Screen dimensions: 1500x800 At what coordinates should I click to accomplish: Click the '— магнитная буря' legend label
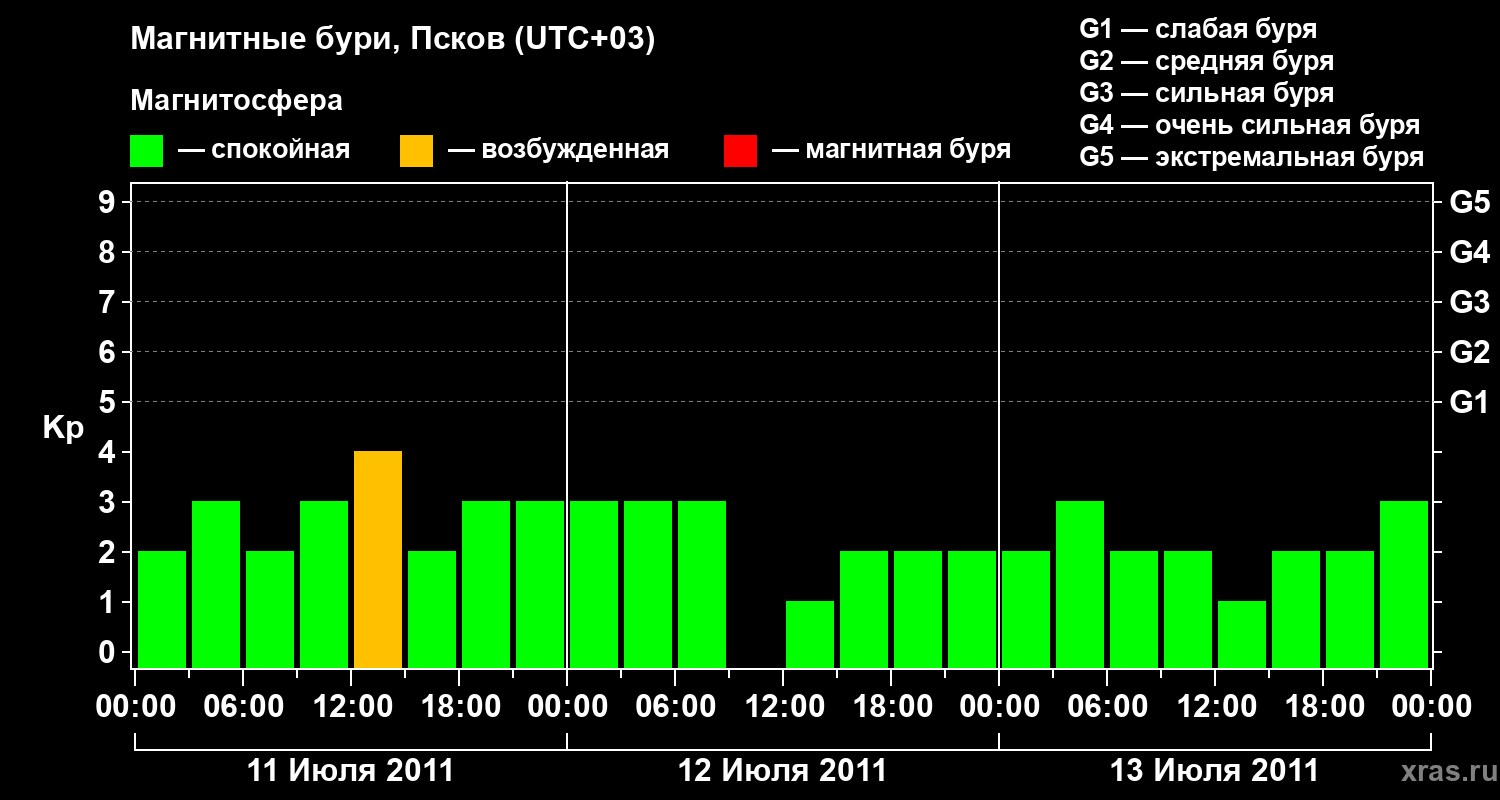(x=892, y=150)
